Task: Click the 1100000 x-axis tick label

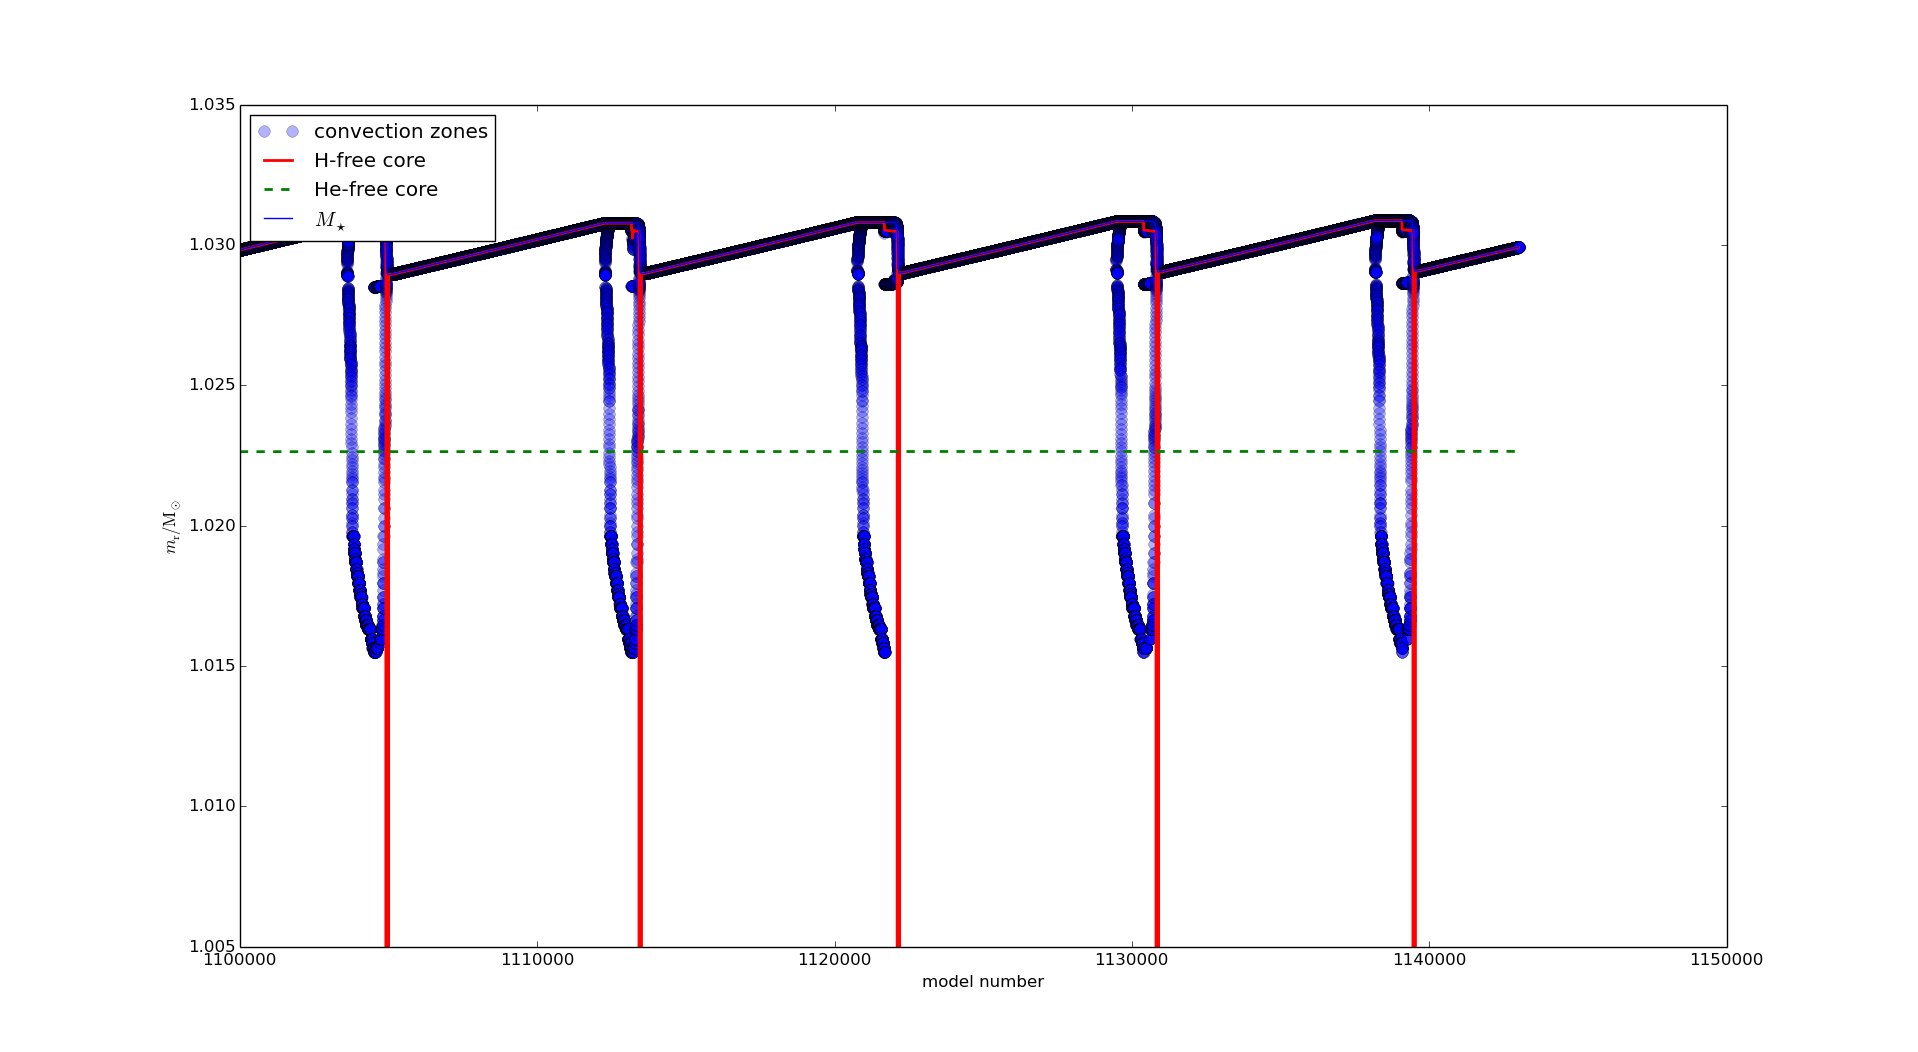Action: pyautogui.click(x=240, y=960)
